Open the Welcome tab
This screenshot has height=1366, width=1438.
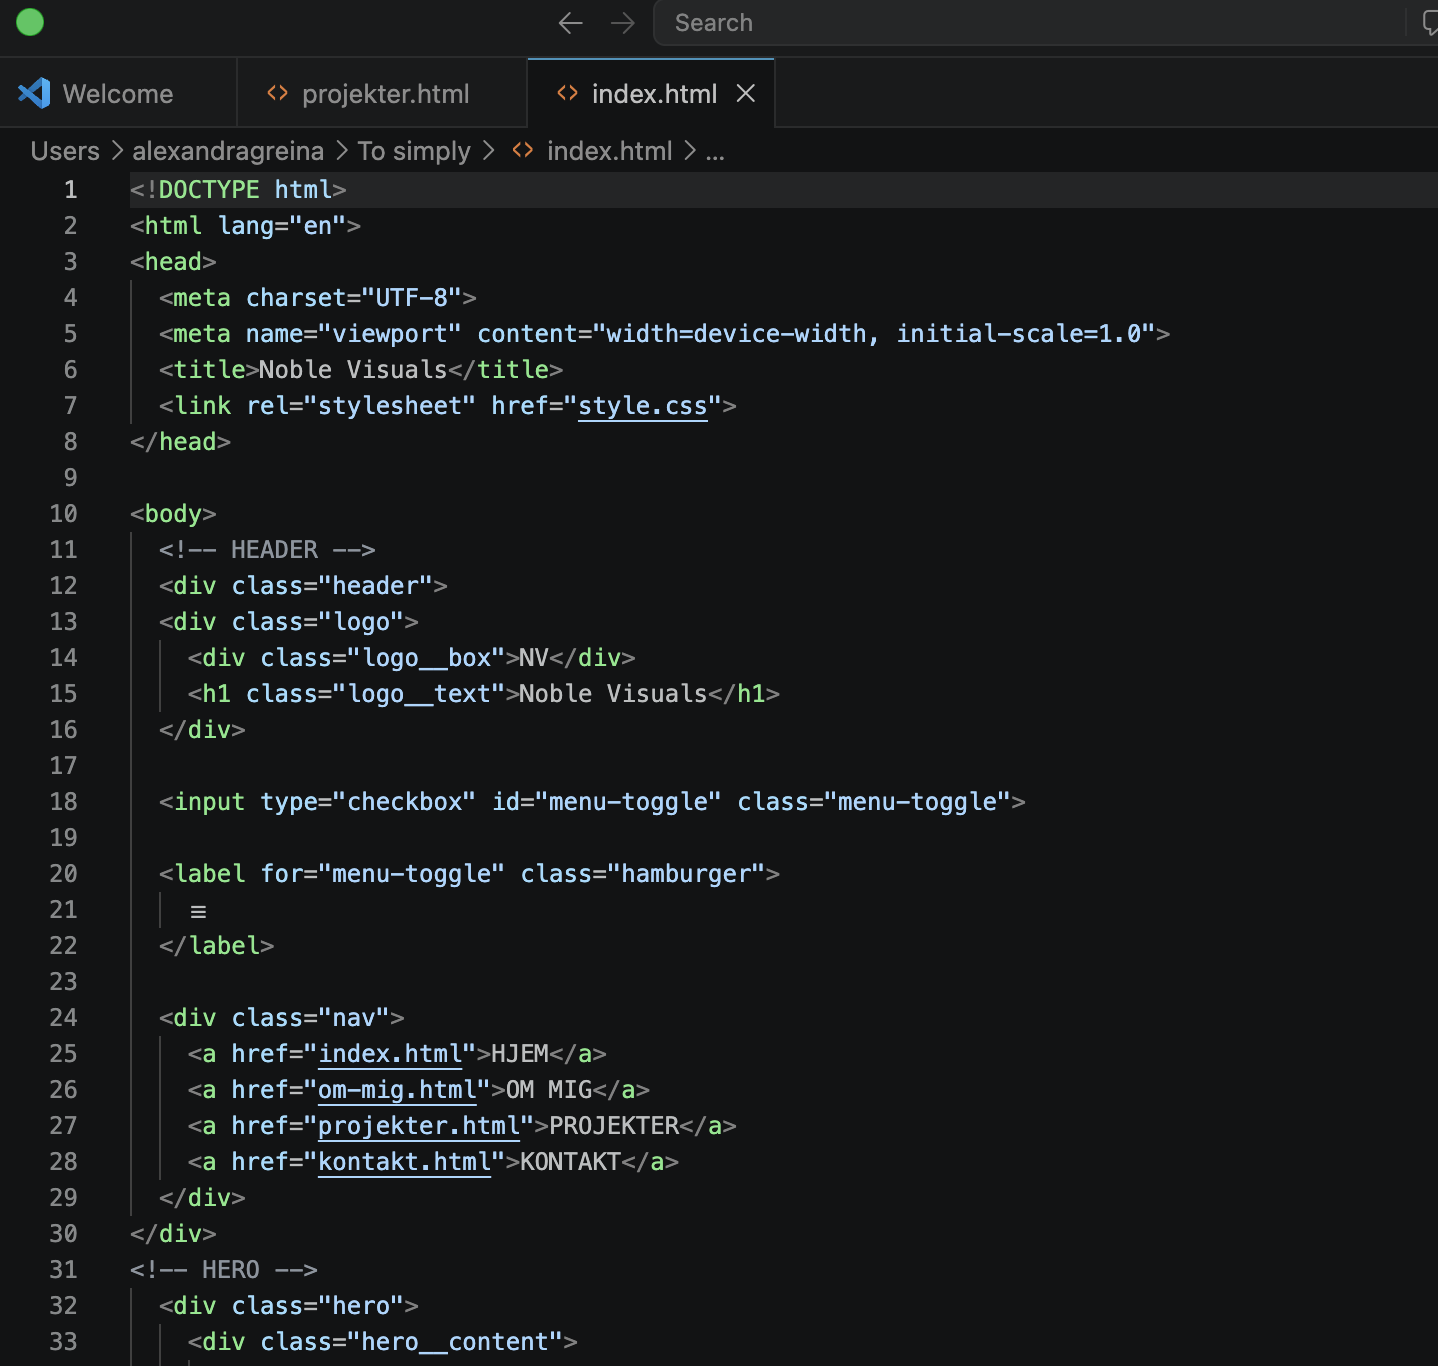118,93
